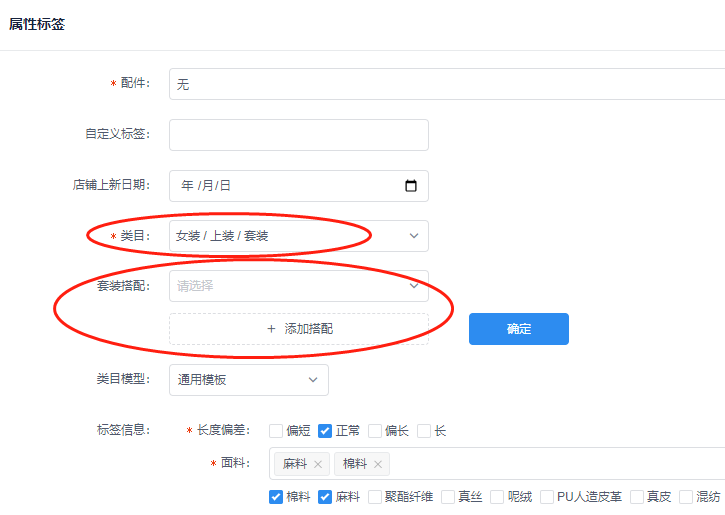Uncheck the 正常 length checkbox
Image resolution: width=725 pixels, height=515 pixels.
325,431
